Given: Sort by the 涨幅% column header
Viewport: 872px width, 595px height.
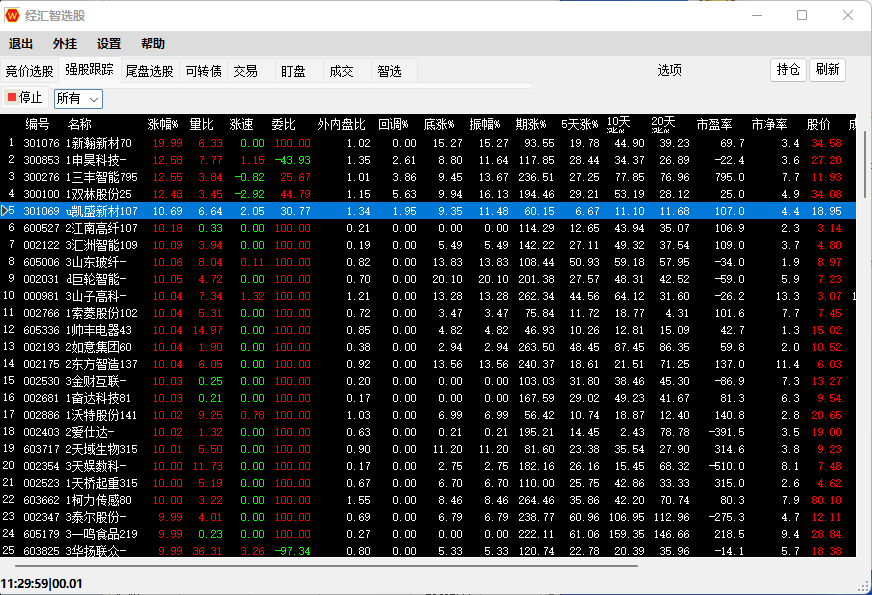Looking at the screenshot, I should [163, 124].
